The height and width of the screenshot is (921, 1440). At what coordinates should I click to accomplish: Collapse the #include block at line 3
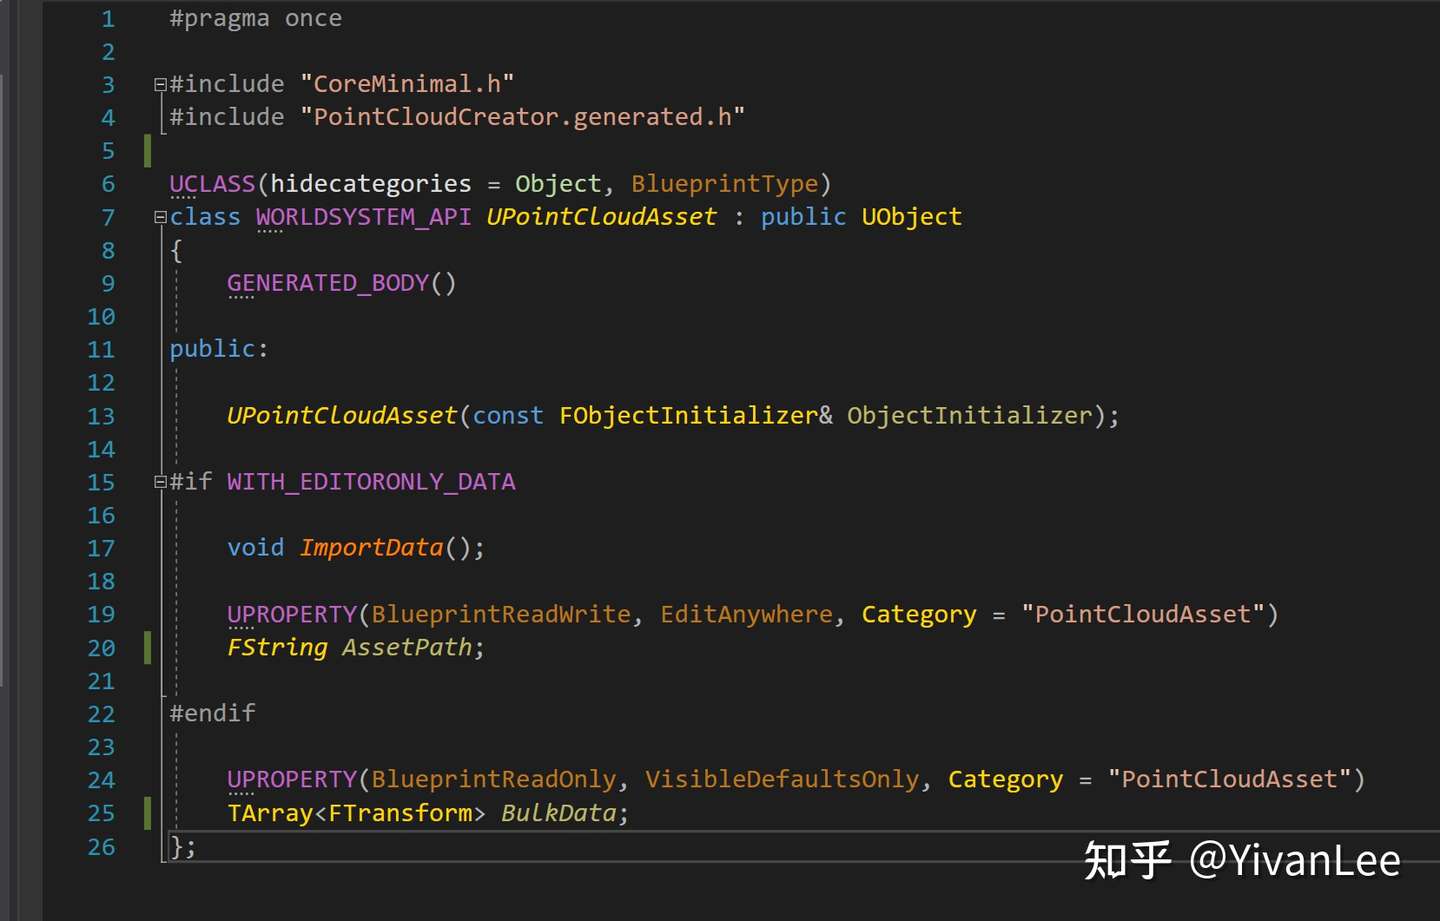tap(160, 85)
